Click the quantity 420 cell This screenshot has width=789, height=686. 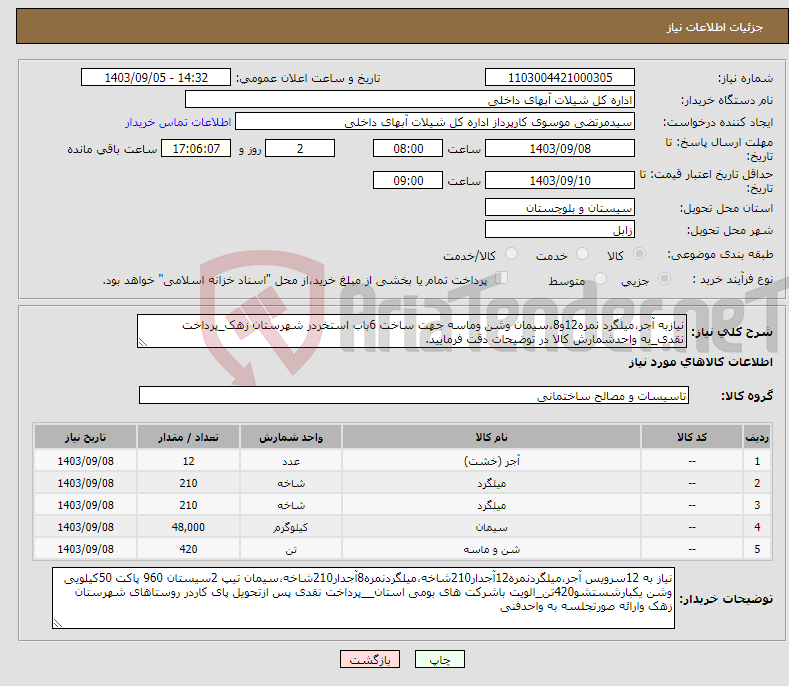(x=188, y=549)
